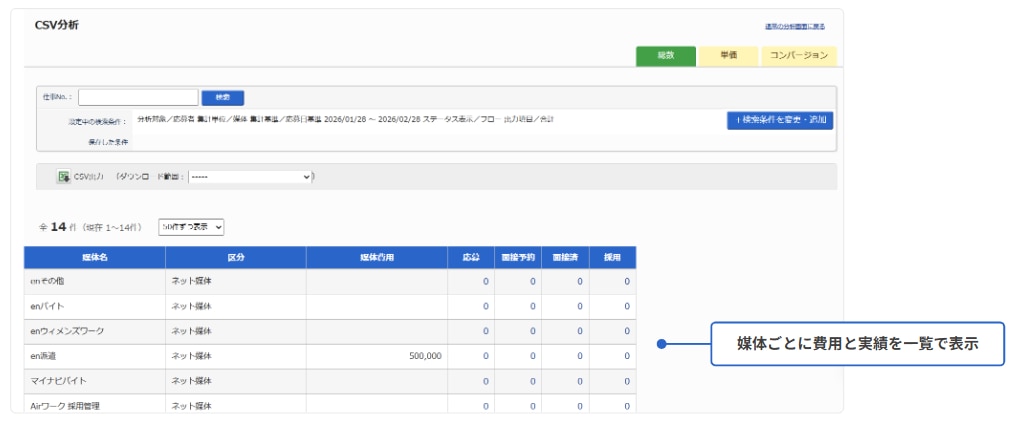Click the CSV分析 page title
1012x427 pixels.
pyautogui.click(x=57, y=25)
